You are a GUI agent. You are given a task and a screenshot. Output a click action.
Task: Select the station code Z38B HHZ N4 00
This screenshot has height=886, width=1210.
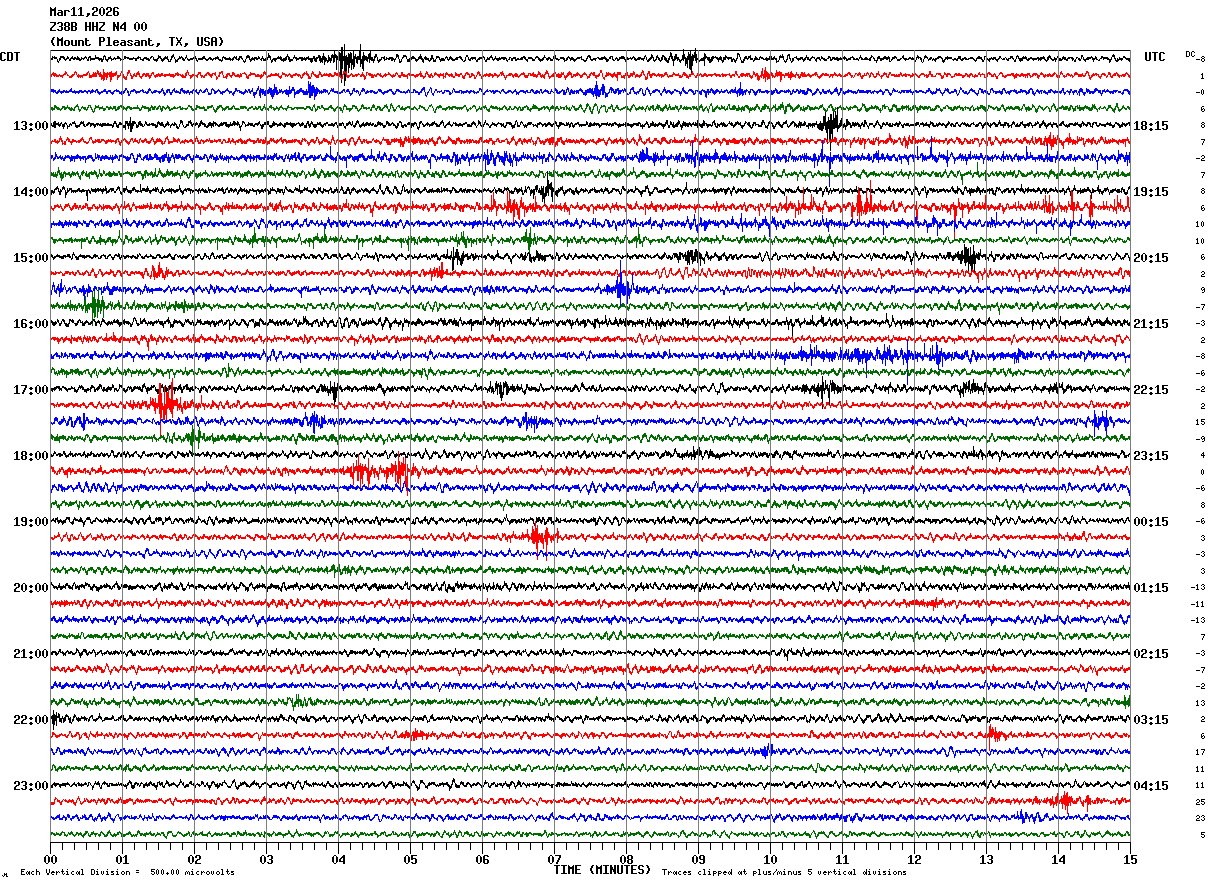[x=98, y=27]
